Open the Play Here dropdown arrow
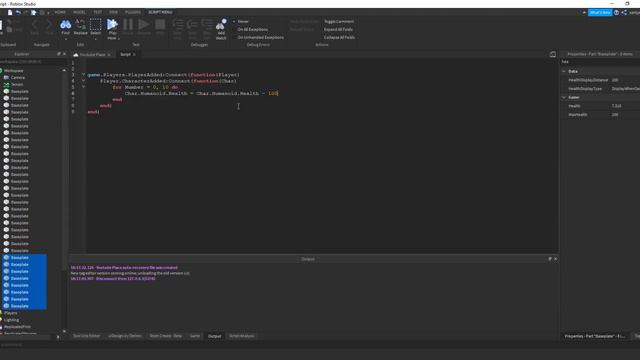The width and height of the screenshot is (640, 360). [x=118, y=38]
